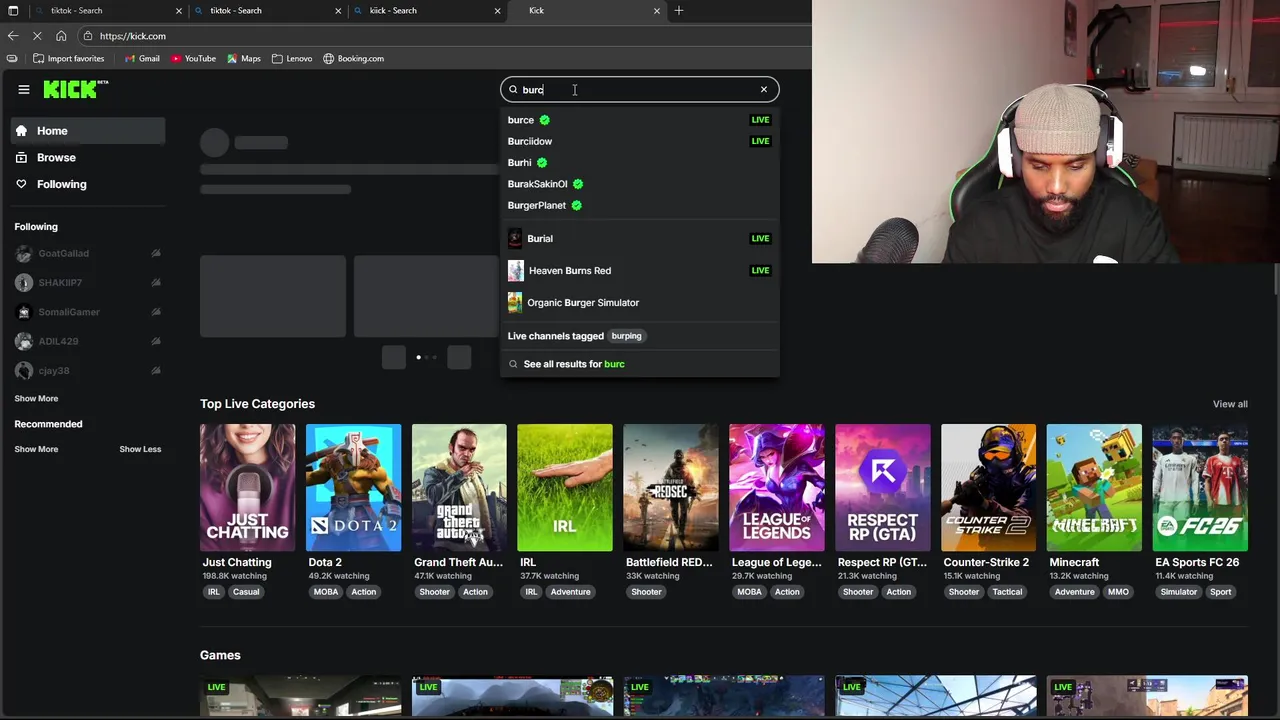This screenshot has height=720, width=1280.
Task: Click the burping tag chip
Action: click(627, 336)
